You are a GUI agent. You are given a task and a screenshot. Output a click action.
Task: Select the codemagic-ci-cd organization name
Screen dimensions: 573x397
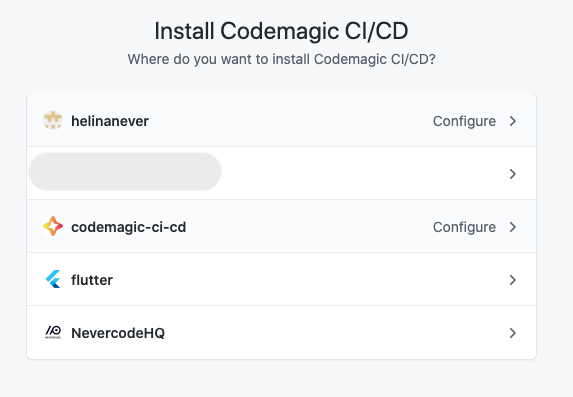(129, 227)
